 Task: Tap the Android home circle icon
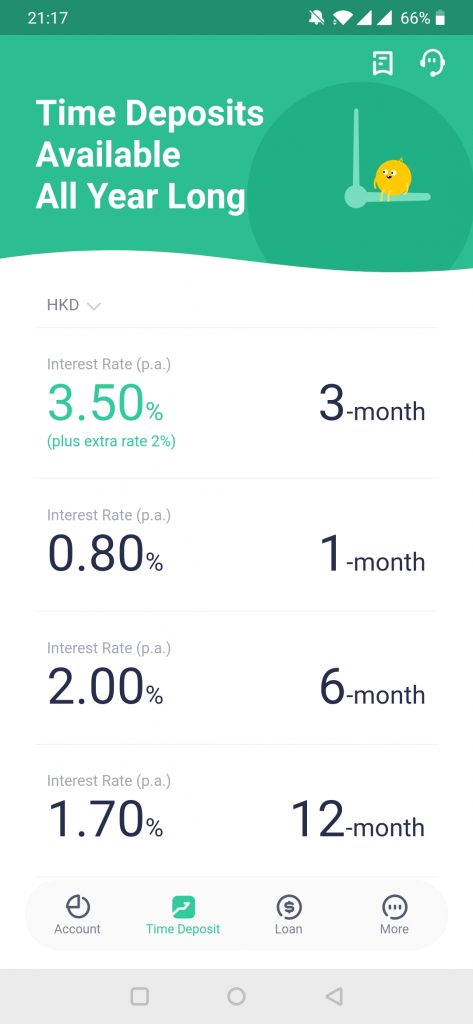pyautogui.click(x=236, y=996)
